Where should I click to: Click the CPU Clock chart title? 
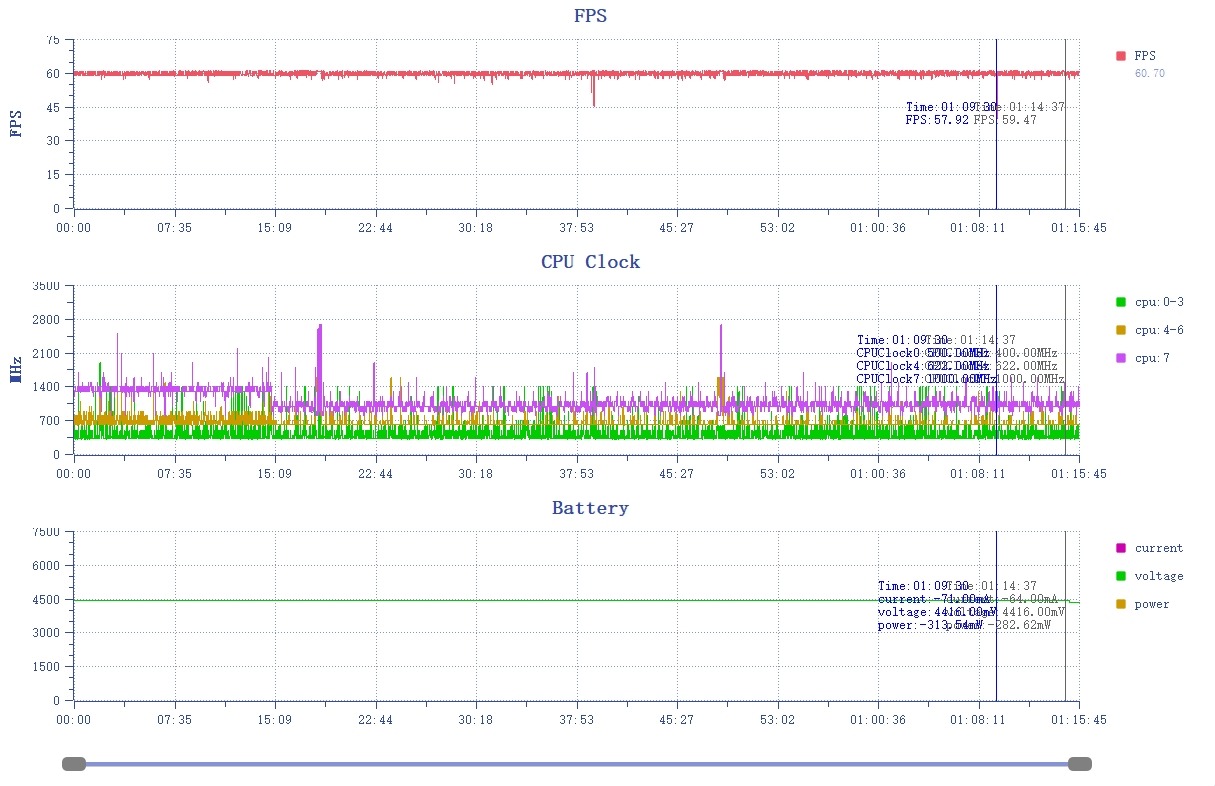pos(590,262)
